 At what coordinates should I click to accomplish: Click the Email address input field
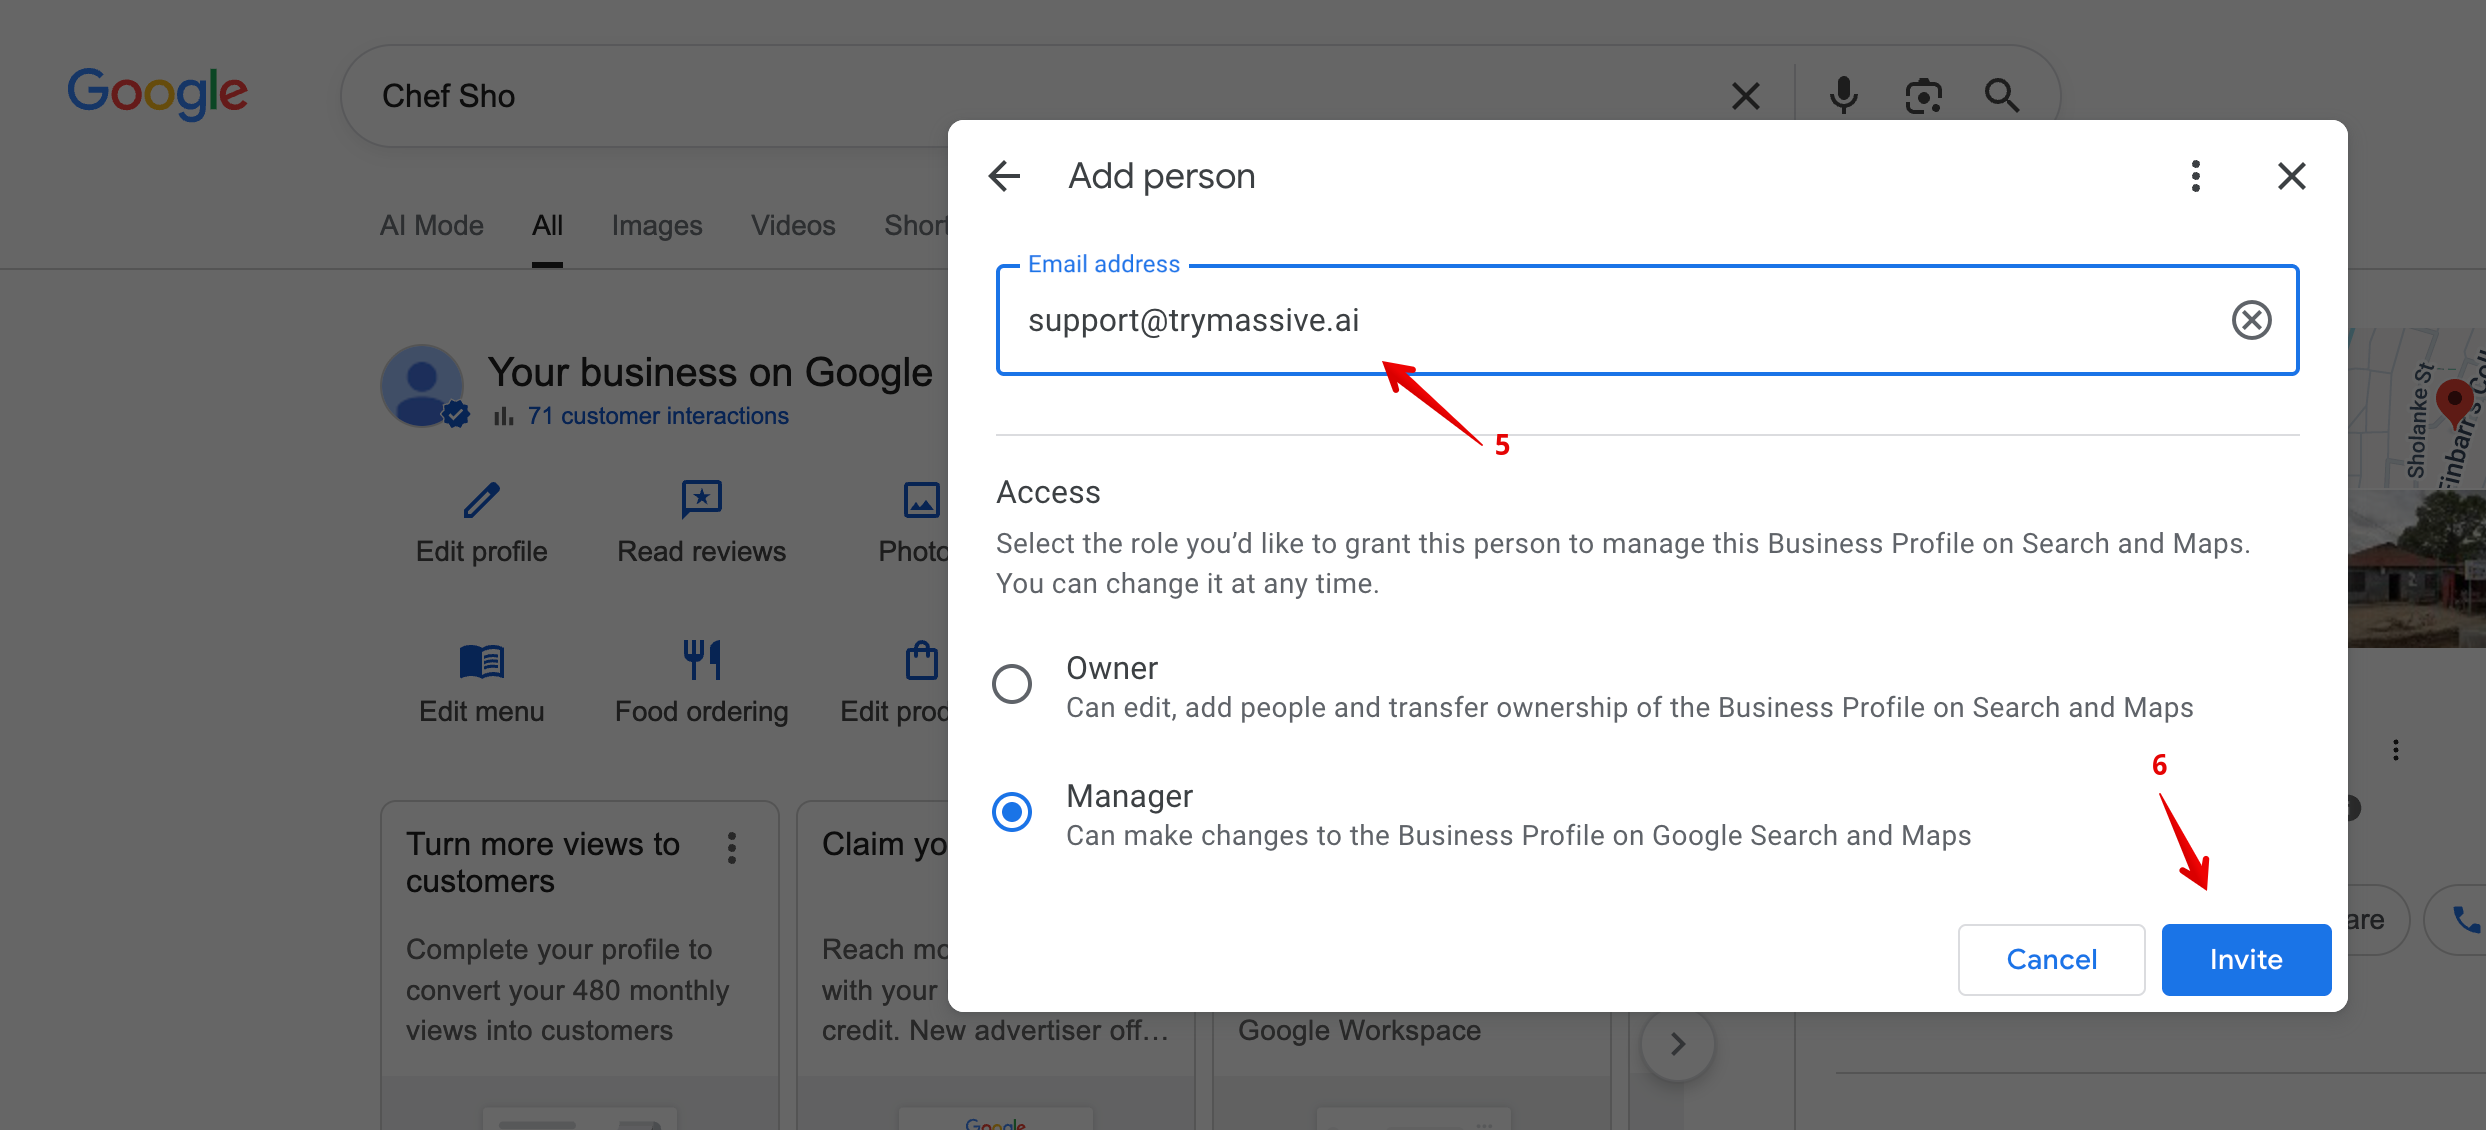[x=1648, y=320]
